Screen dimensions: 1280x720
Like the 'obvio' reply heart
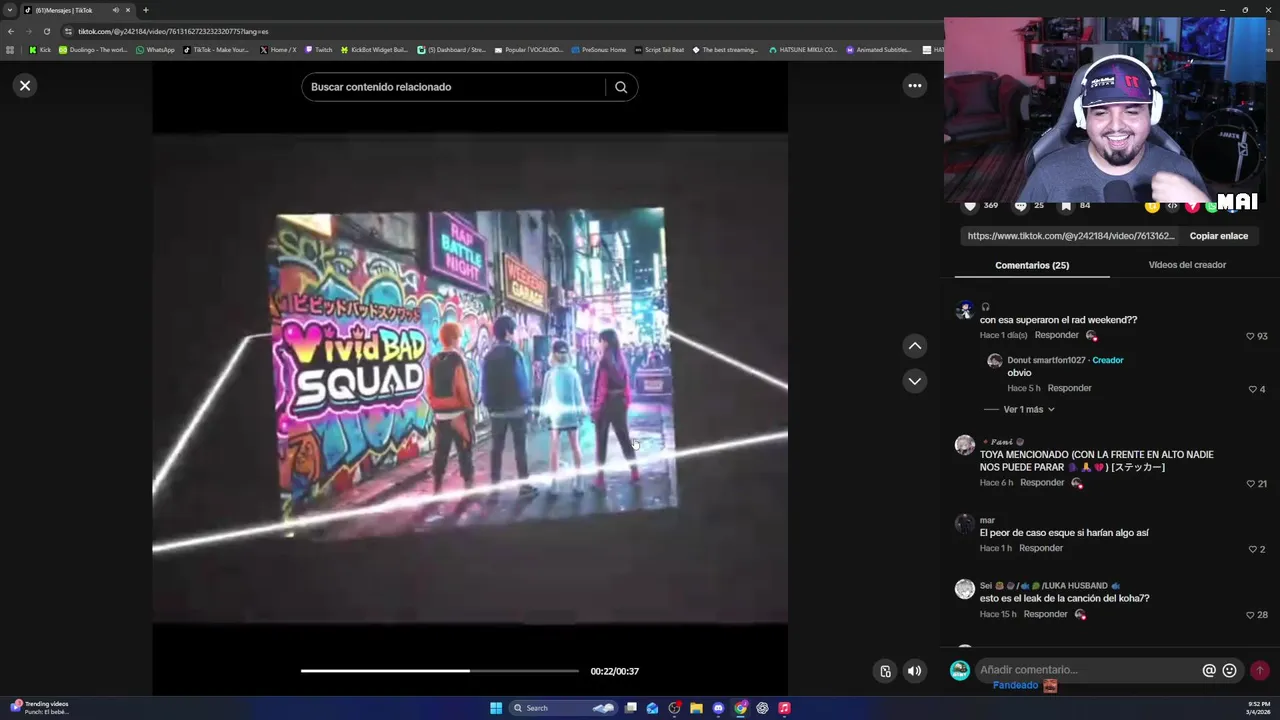coord(1253,389)
